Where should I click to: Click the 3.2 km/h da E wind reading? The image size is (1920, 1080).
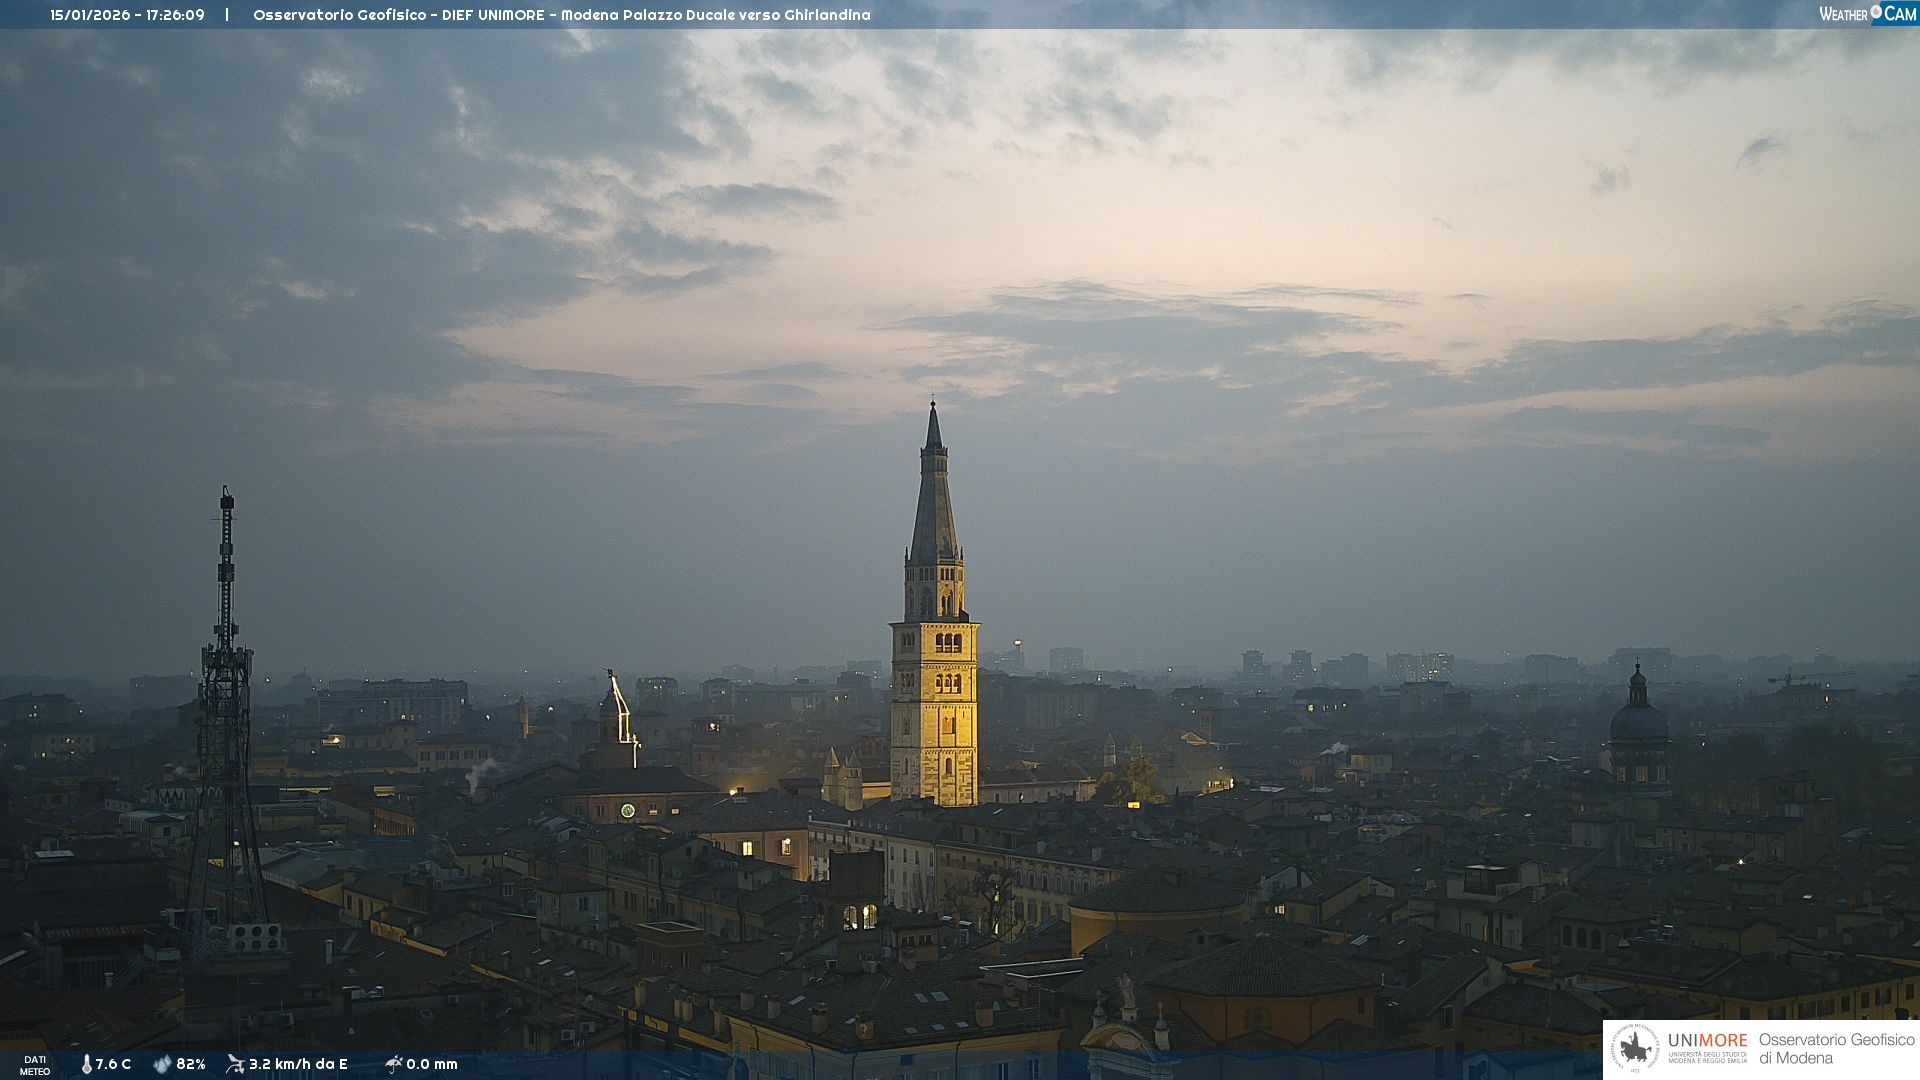(298, 1064)
